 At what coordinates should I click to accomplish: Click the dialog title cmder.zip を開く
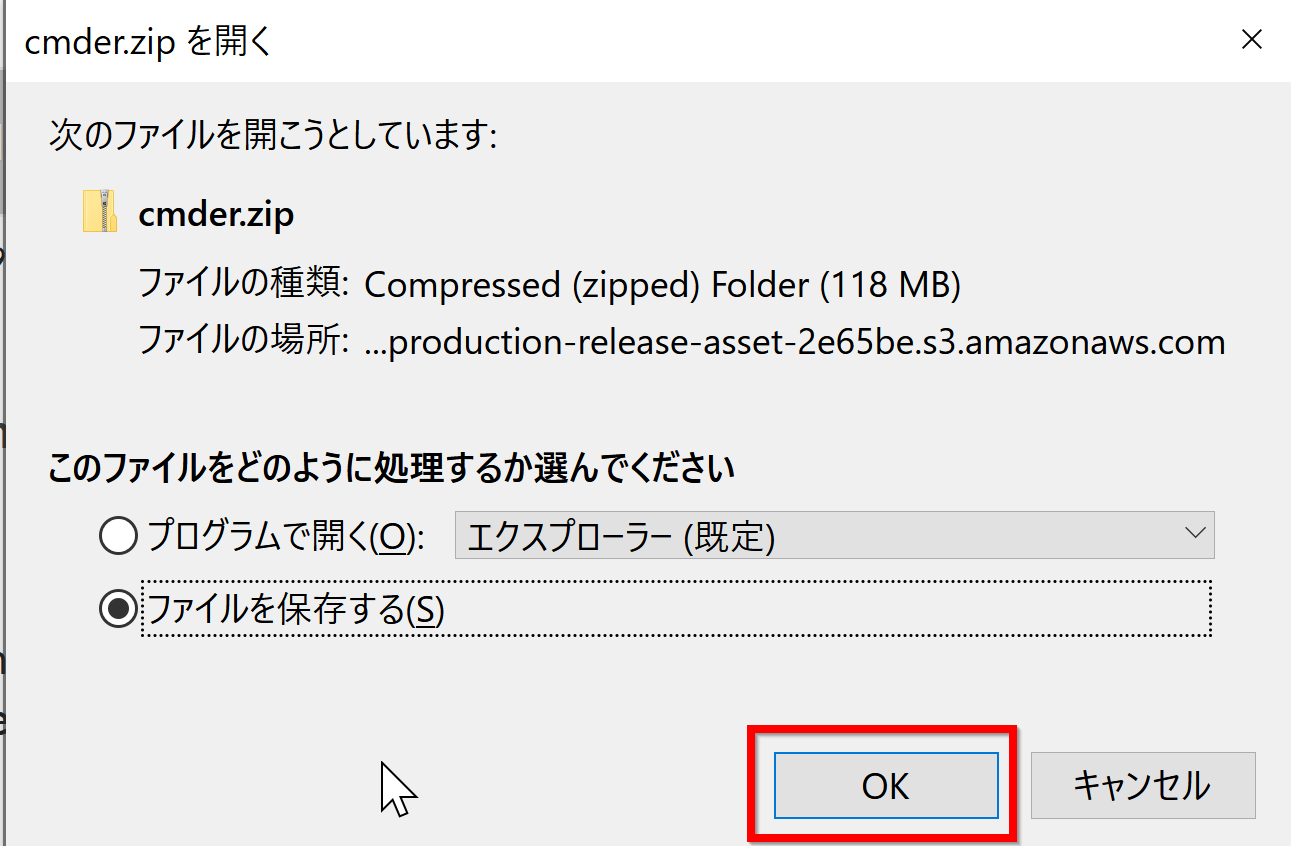click(148, 42)
